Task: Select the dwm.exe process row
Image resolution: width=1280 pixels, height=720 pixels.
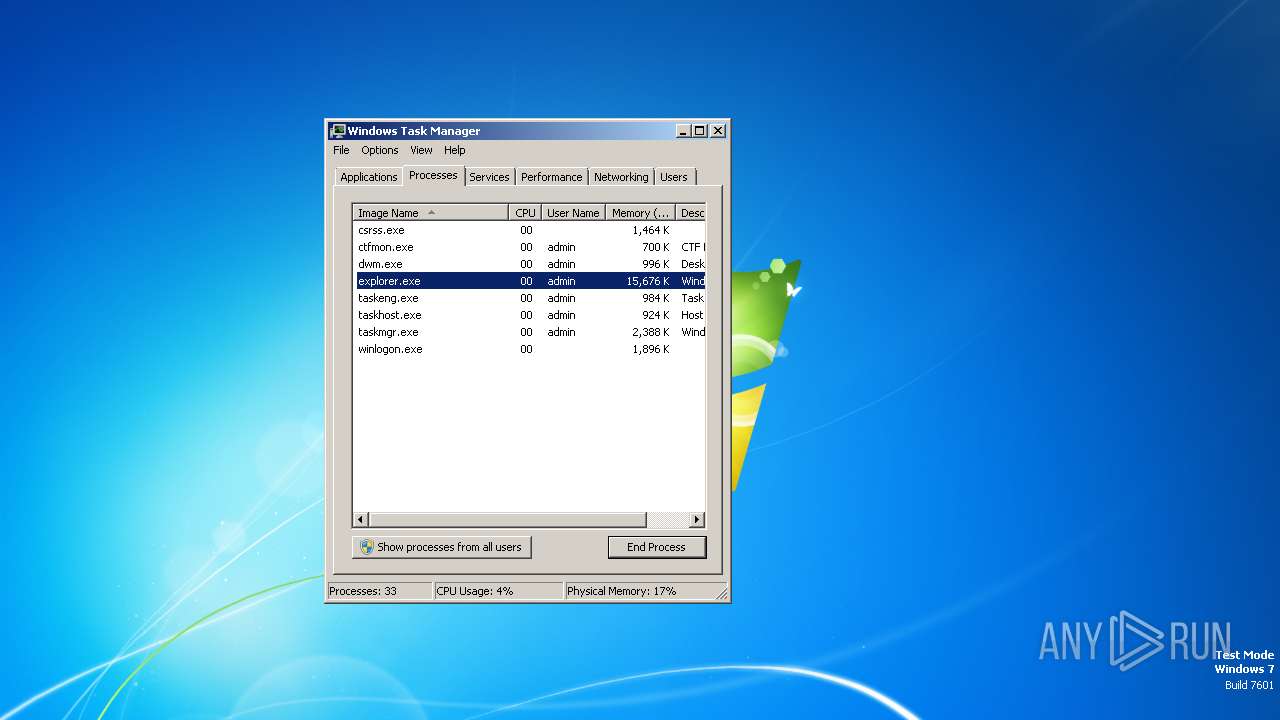Action: tap(530, 264)
